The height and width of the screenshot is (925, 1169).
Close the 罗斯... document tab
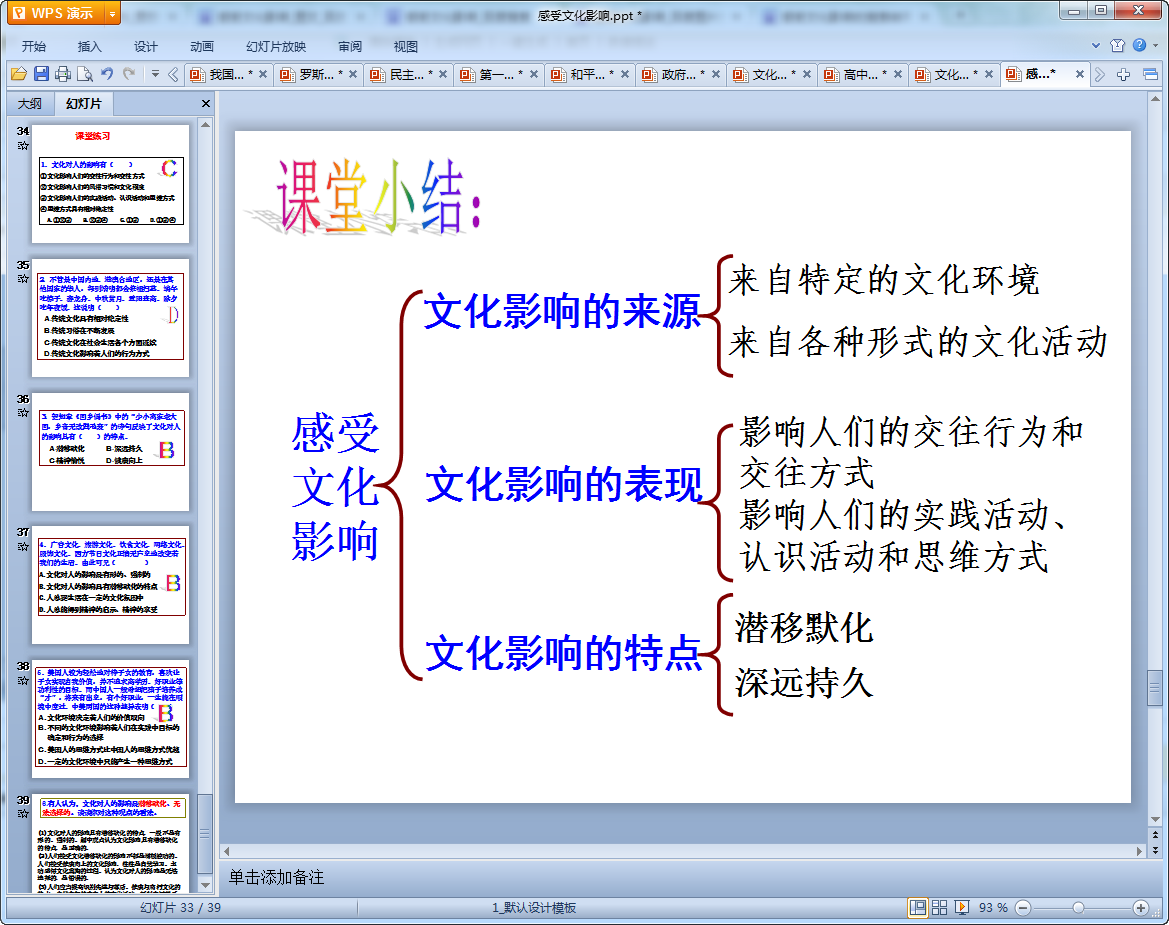(x=353, y=74)
